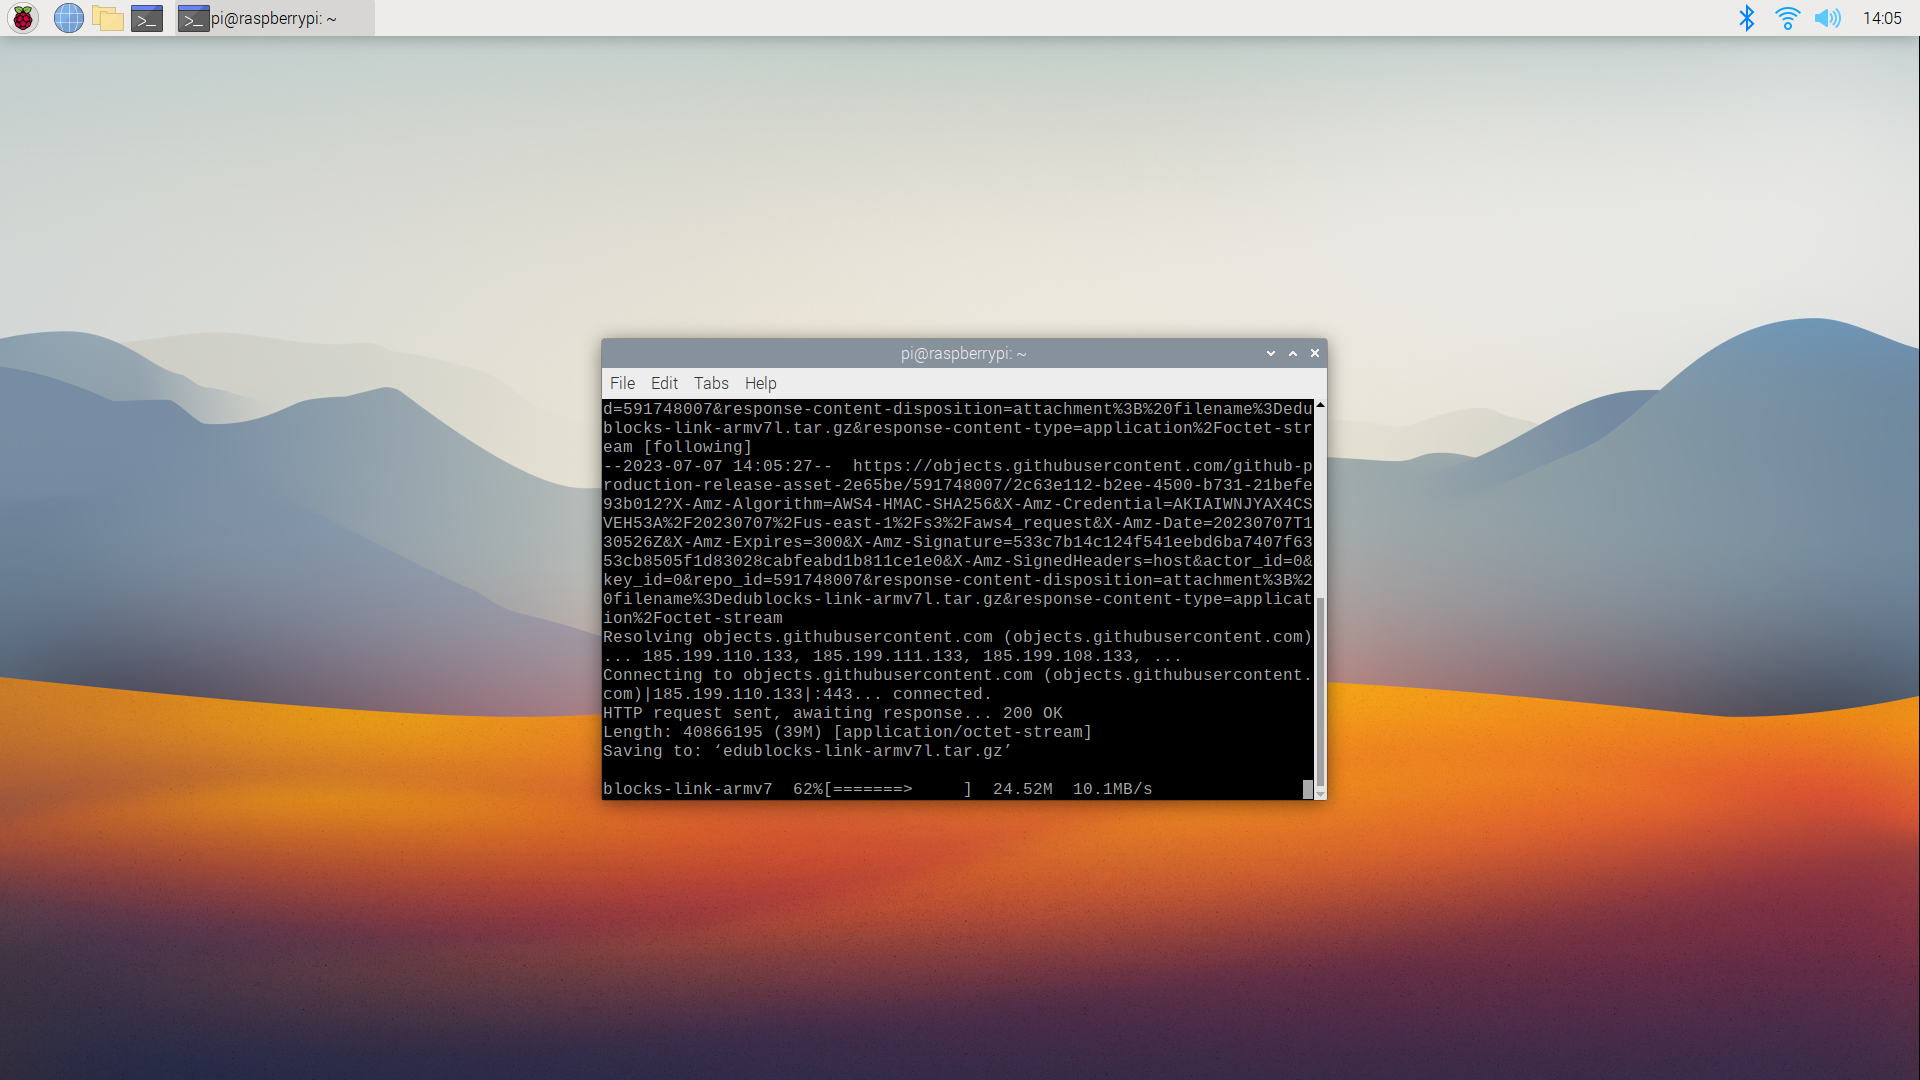Launch the web browser from the taskbar
The width and height of the screenshot is (1920, 1080).
coord(69,18)
